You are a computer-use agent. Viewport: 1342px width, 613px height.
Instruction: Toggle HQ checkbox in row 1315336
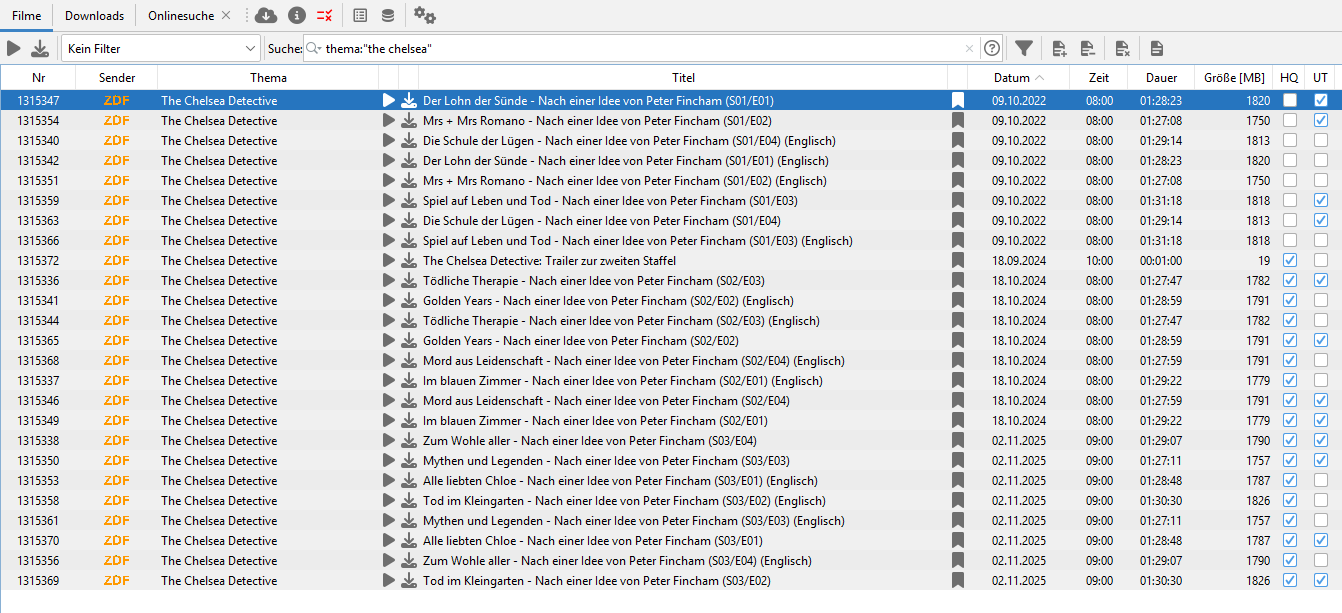(1290, 280)
